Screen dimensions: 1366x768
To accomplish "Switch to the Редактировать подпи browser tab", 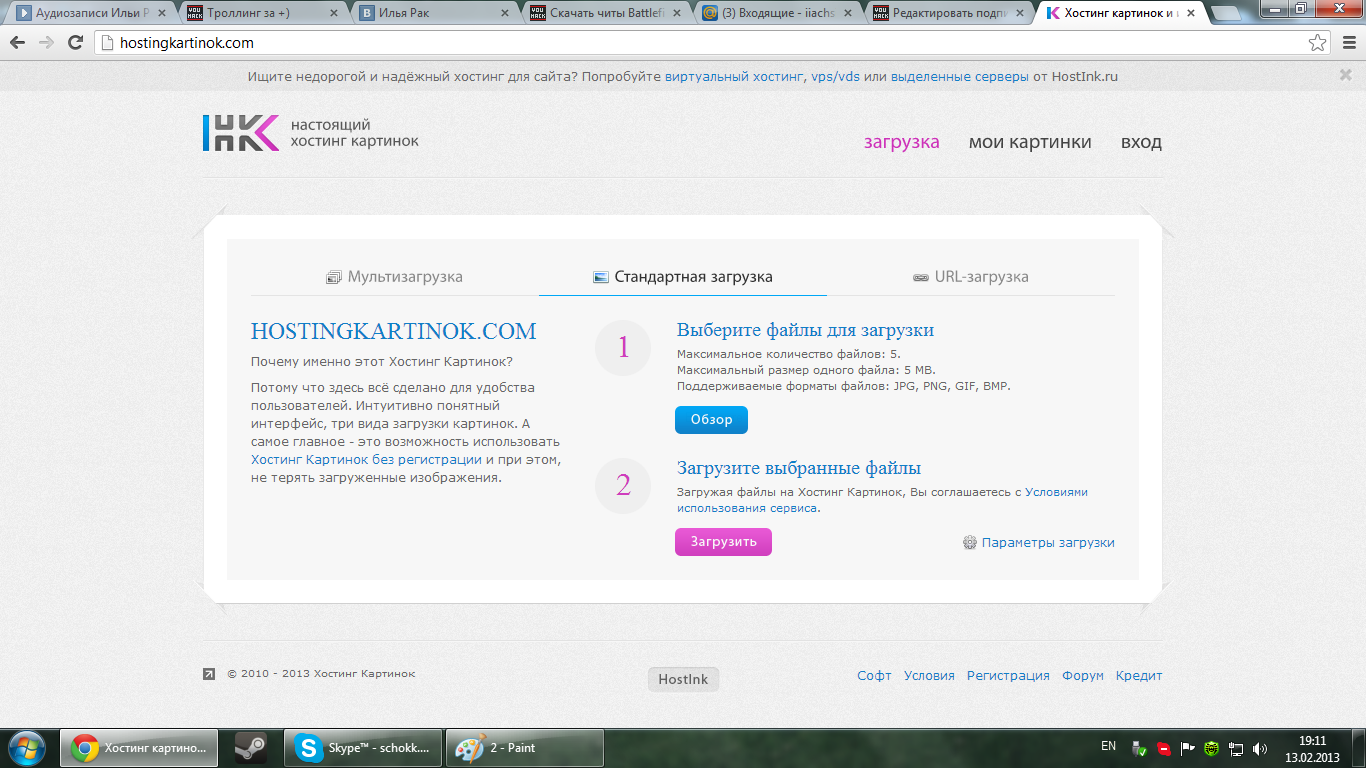I will 950,13.
